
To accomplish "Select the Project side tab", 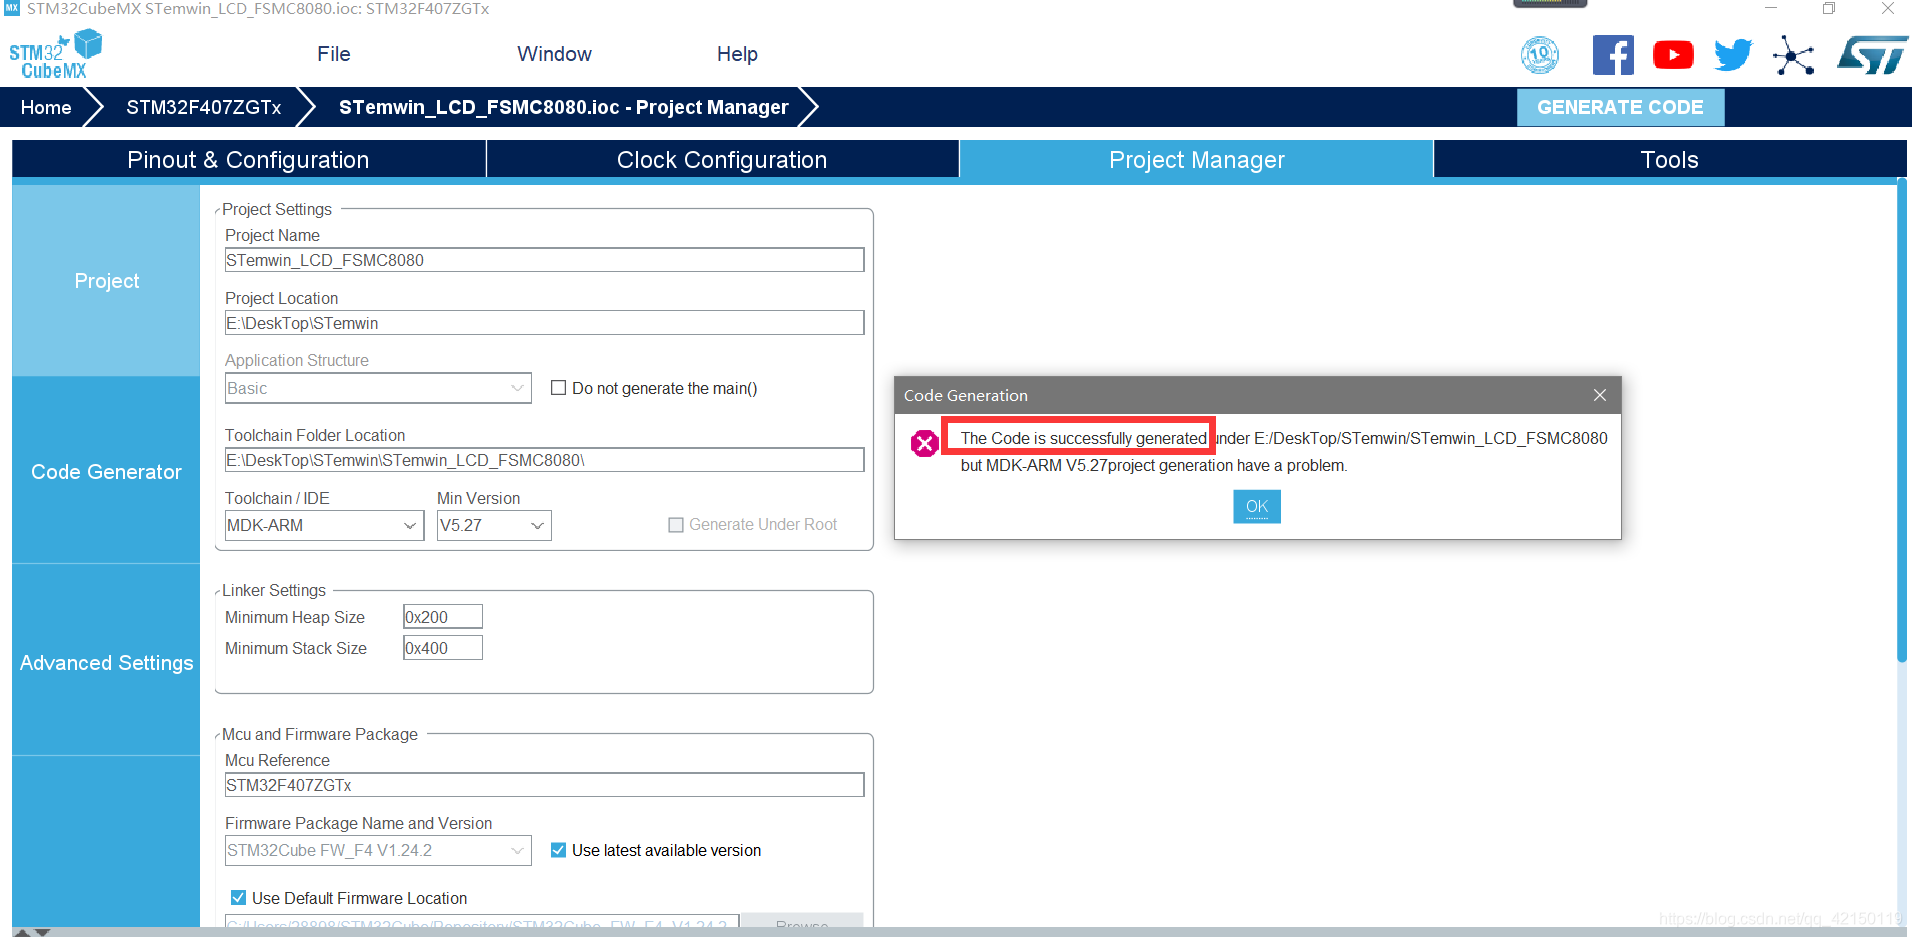I will pyautogui.click(x=106, y=281).
